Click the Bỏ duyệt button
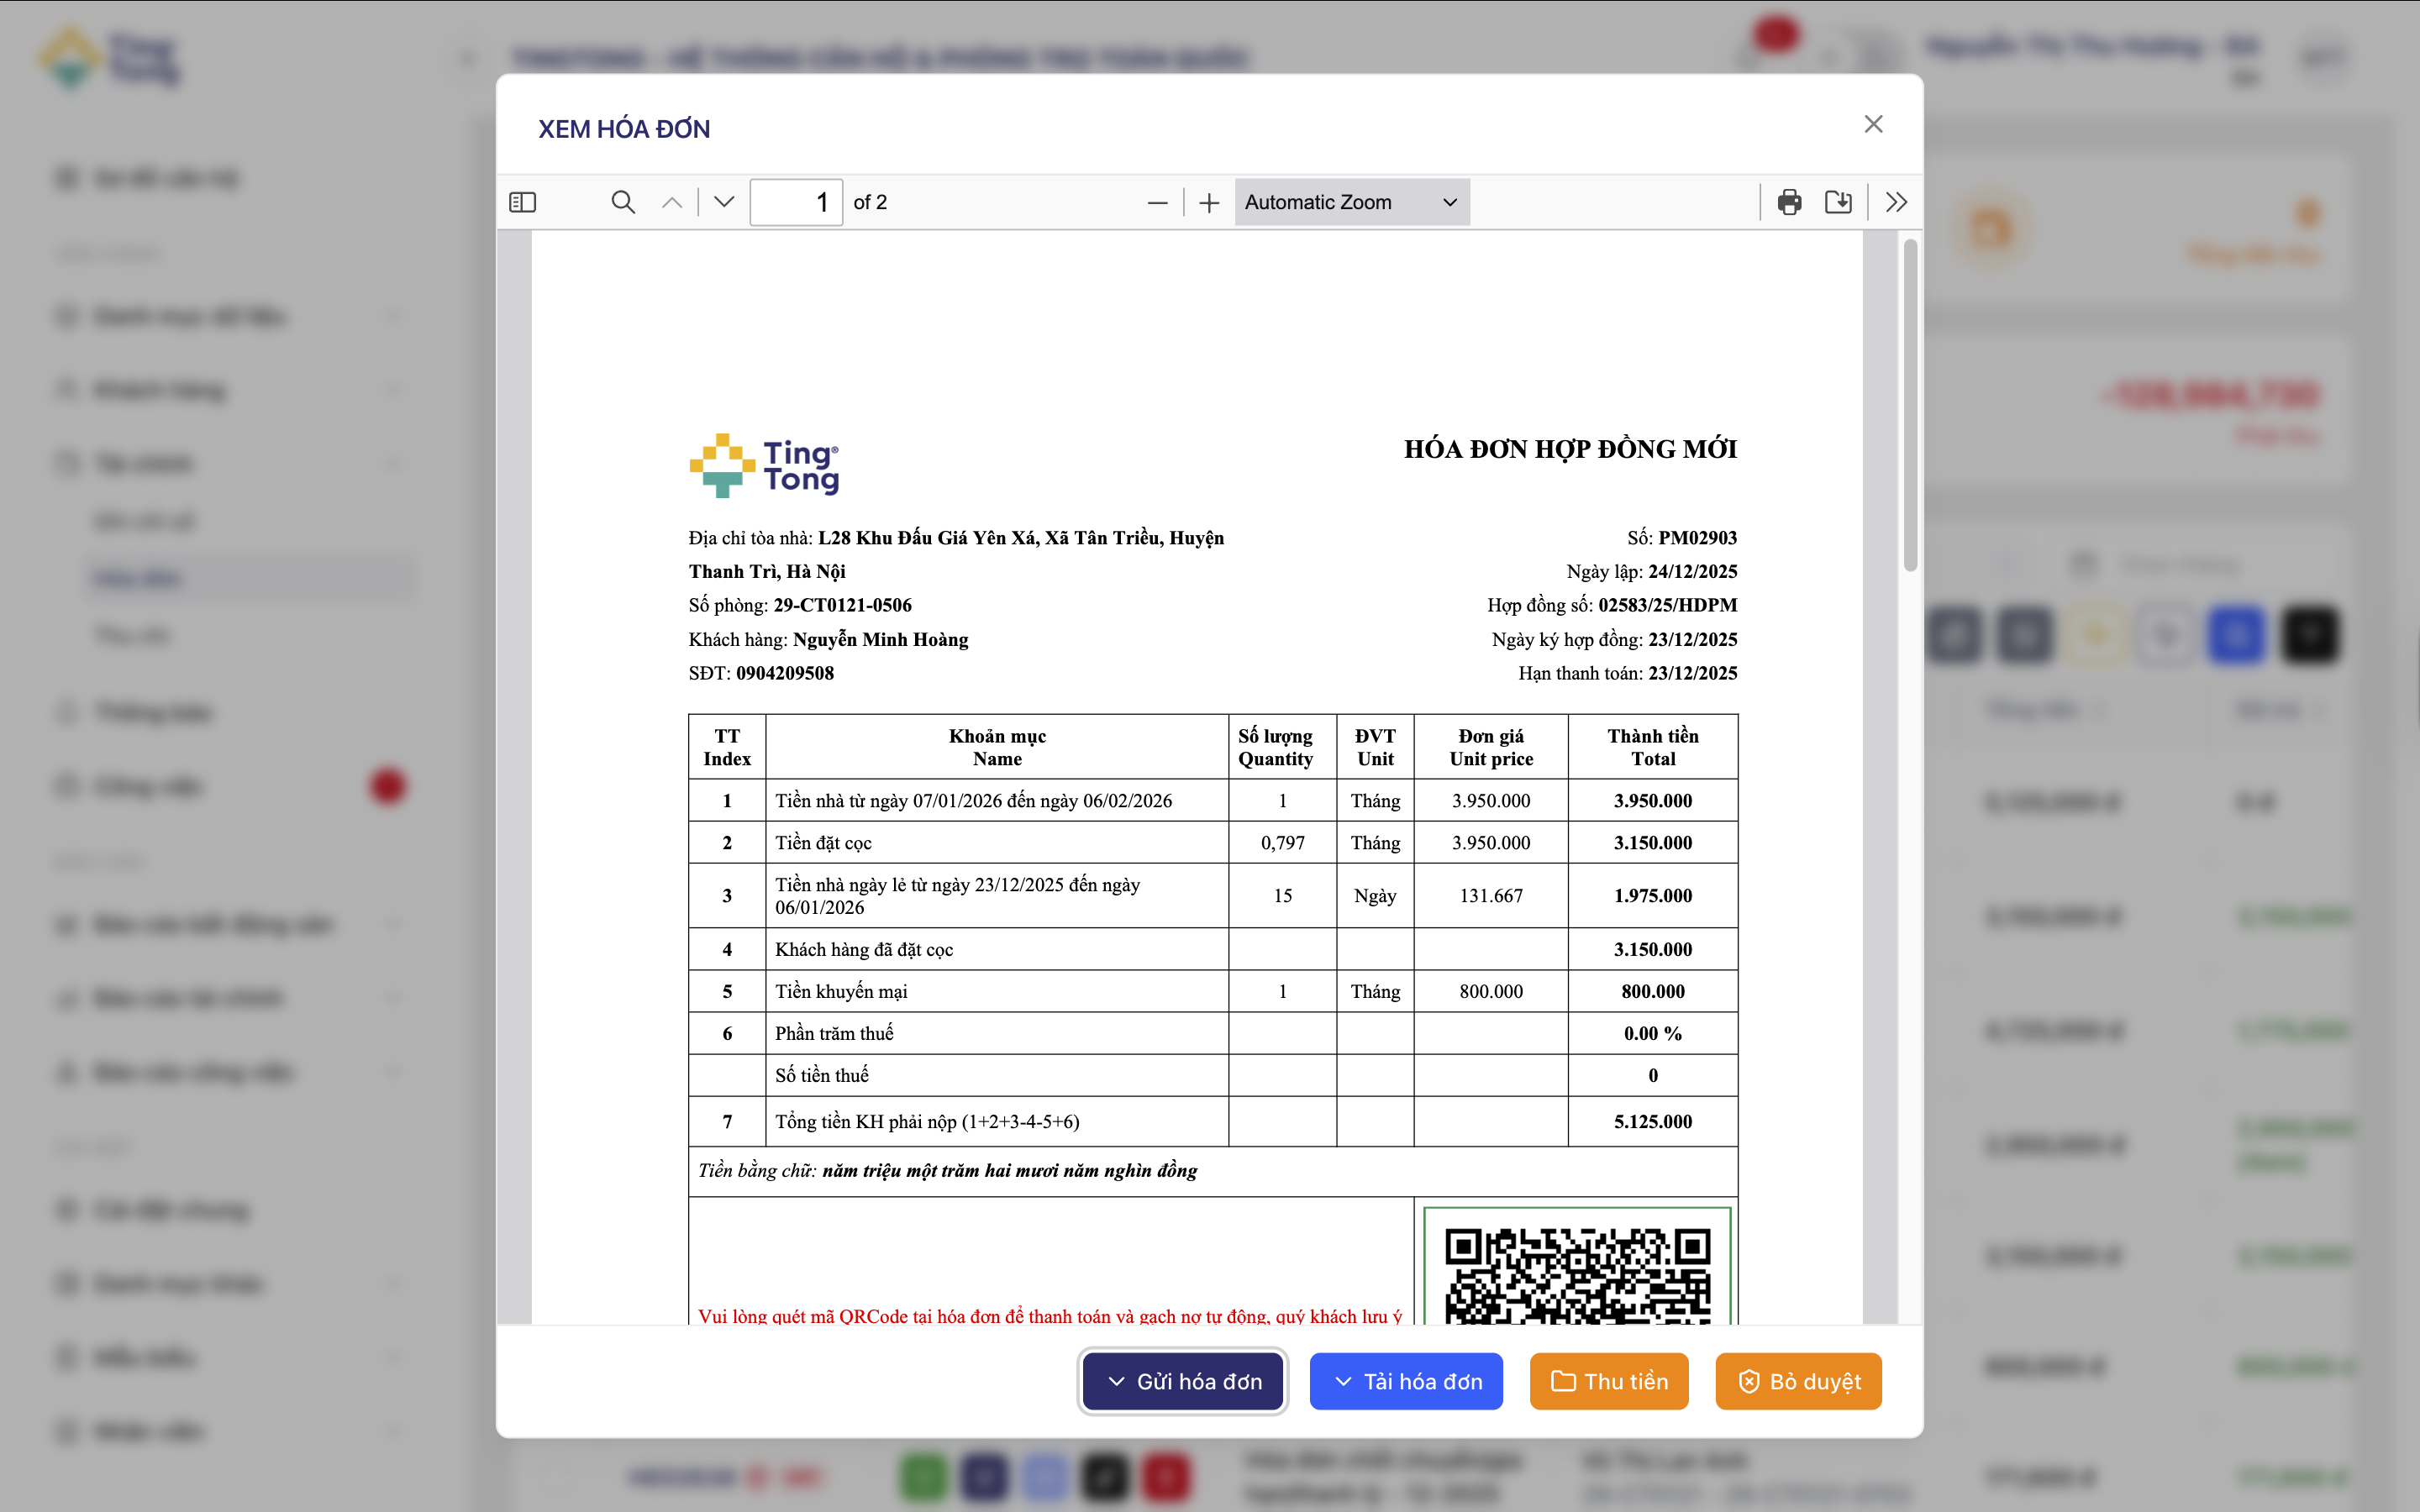The image size is (2420, 1512). pyautogui.click(x=1798, y=1381)
